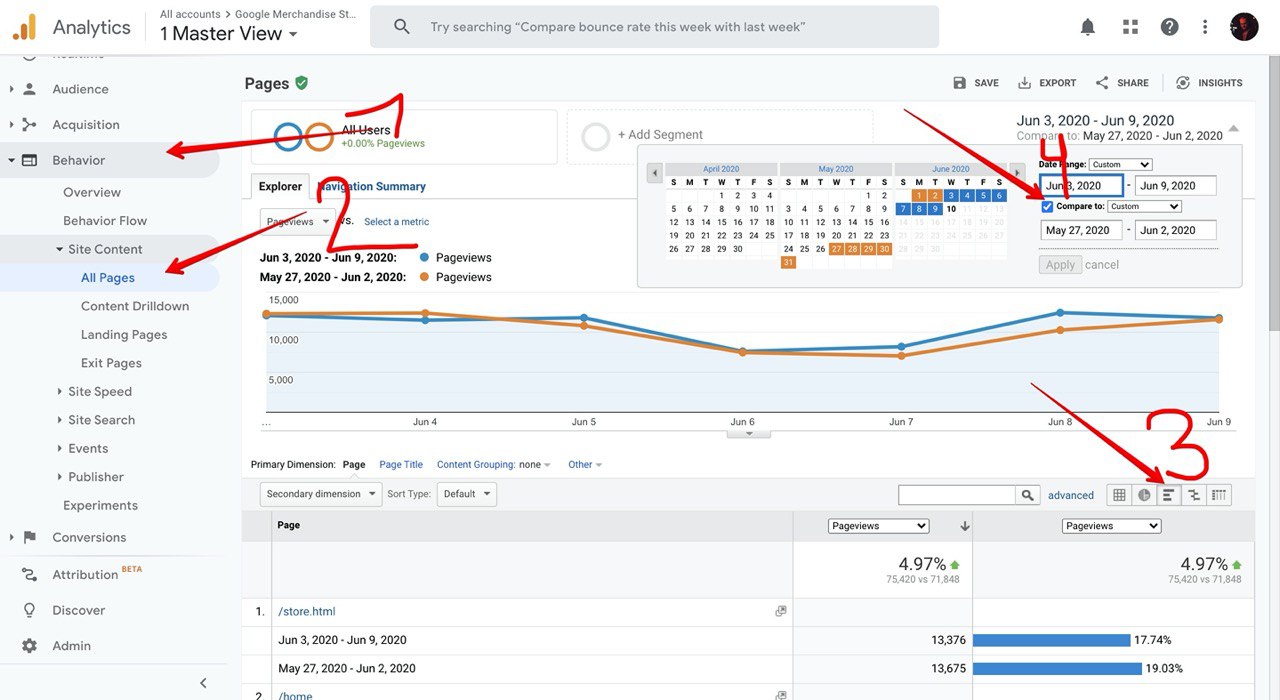Expand Site Speed subsection
The image size is (1280, 700).
(60, 392)
